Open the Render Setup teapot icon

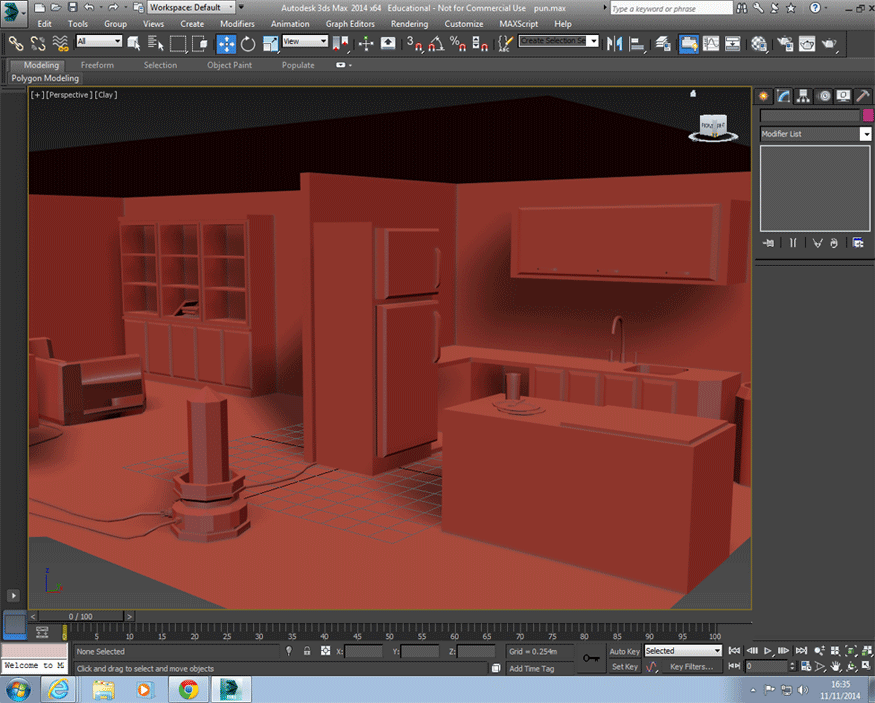point(783,43)
